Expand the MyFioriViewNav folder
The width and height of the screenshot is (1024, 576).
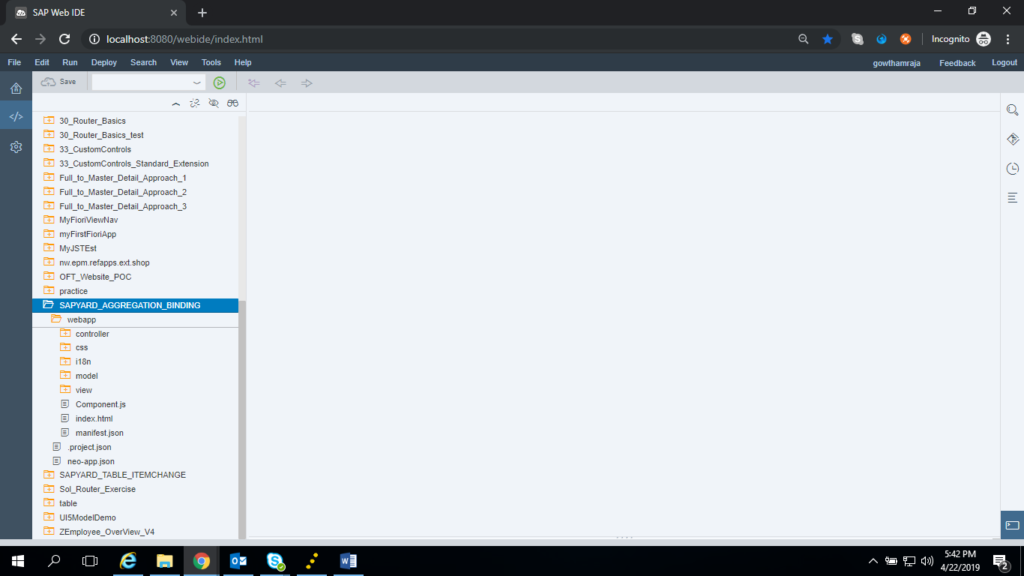click(x=49, y=219)
